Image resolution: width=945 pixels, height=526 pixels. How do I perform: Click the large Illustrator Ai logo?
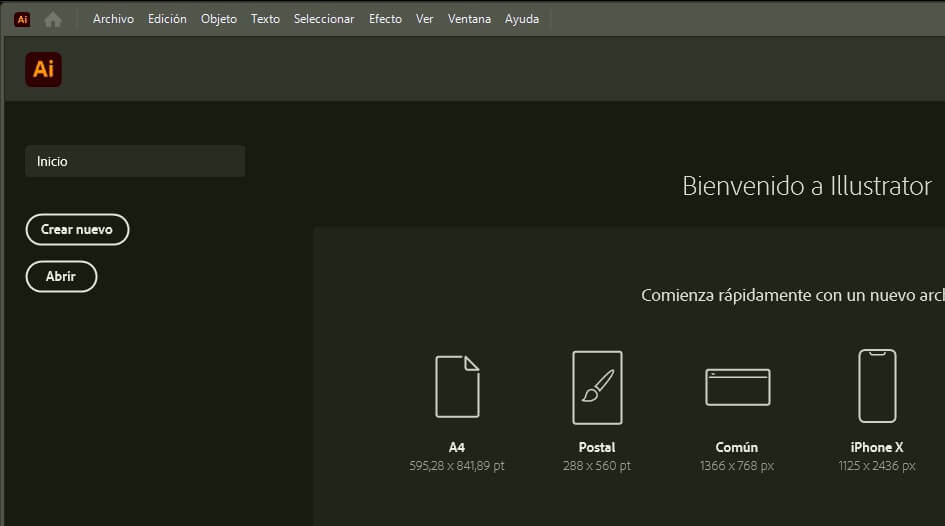coord(43,69)
